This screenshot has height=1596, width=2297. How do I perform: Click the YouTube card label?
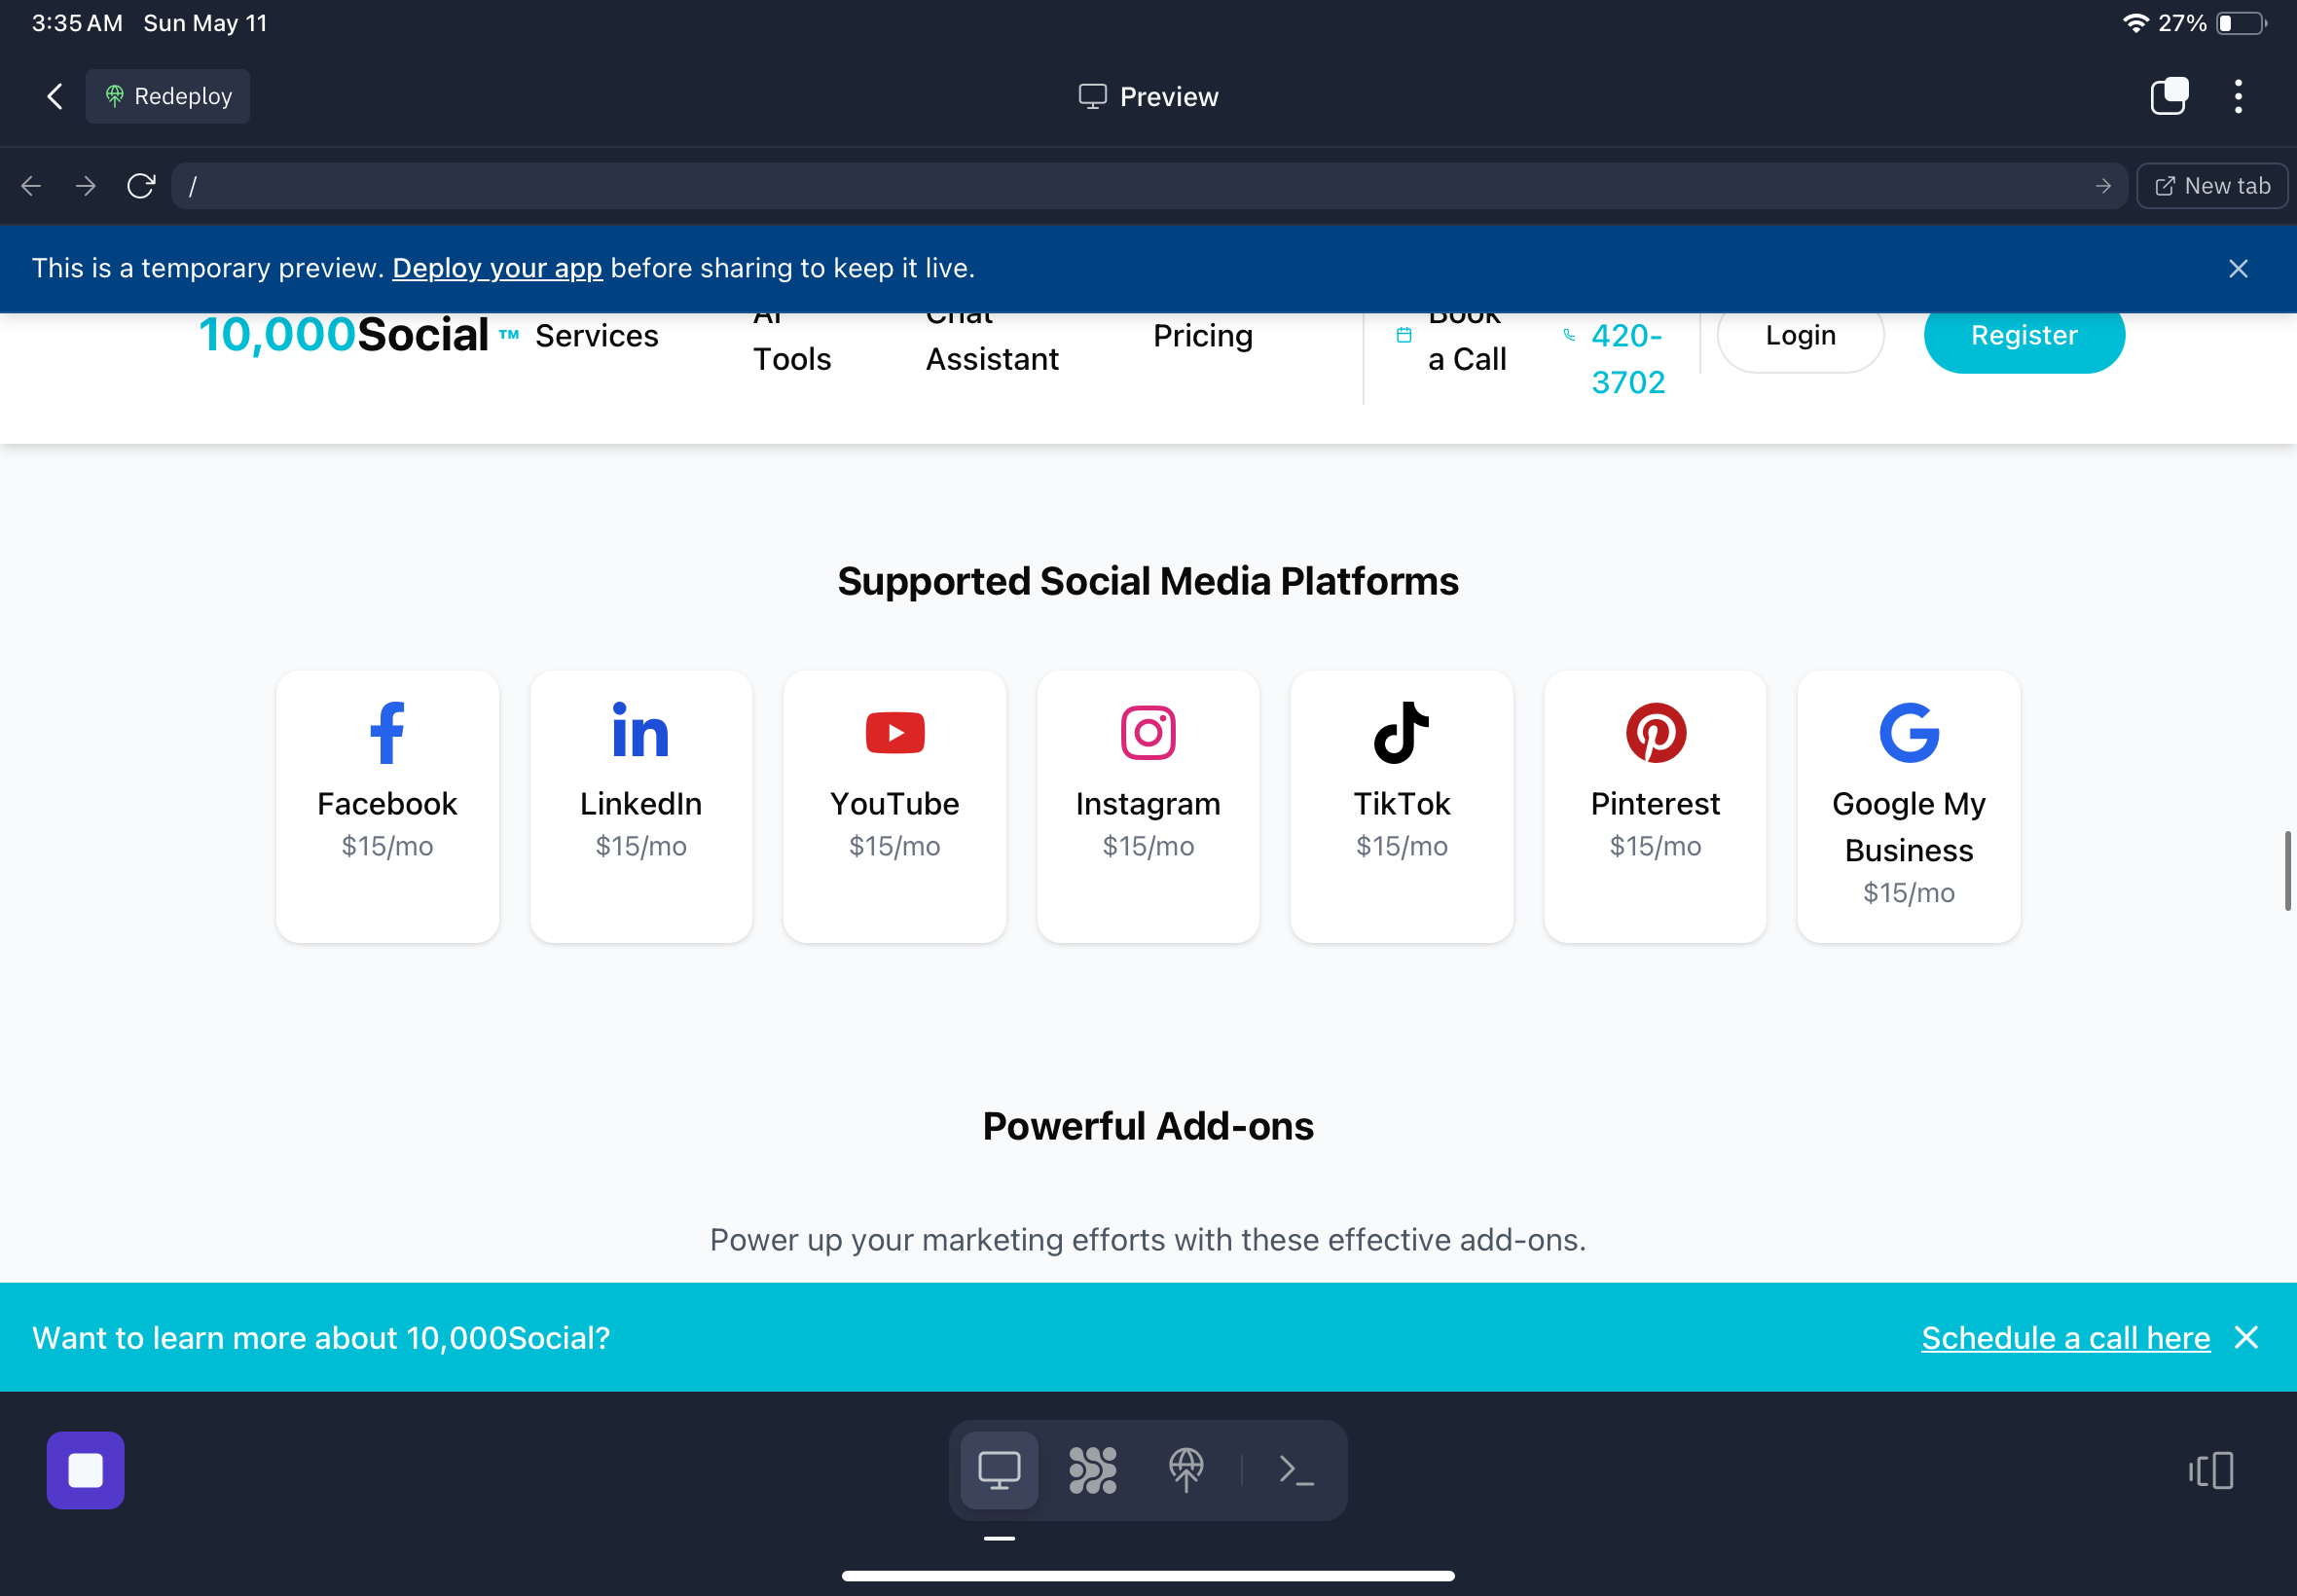coord(894,804)
